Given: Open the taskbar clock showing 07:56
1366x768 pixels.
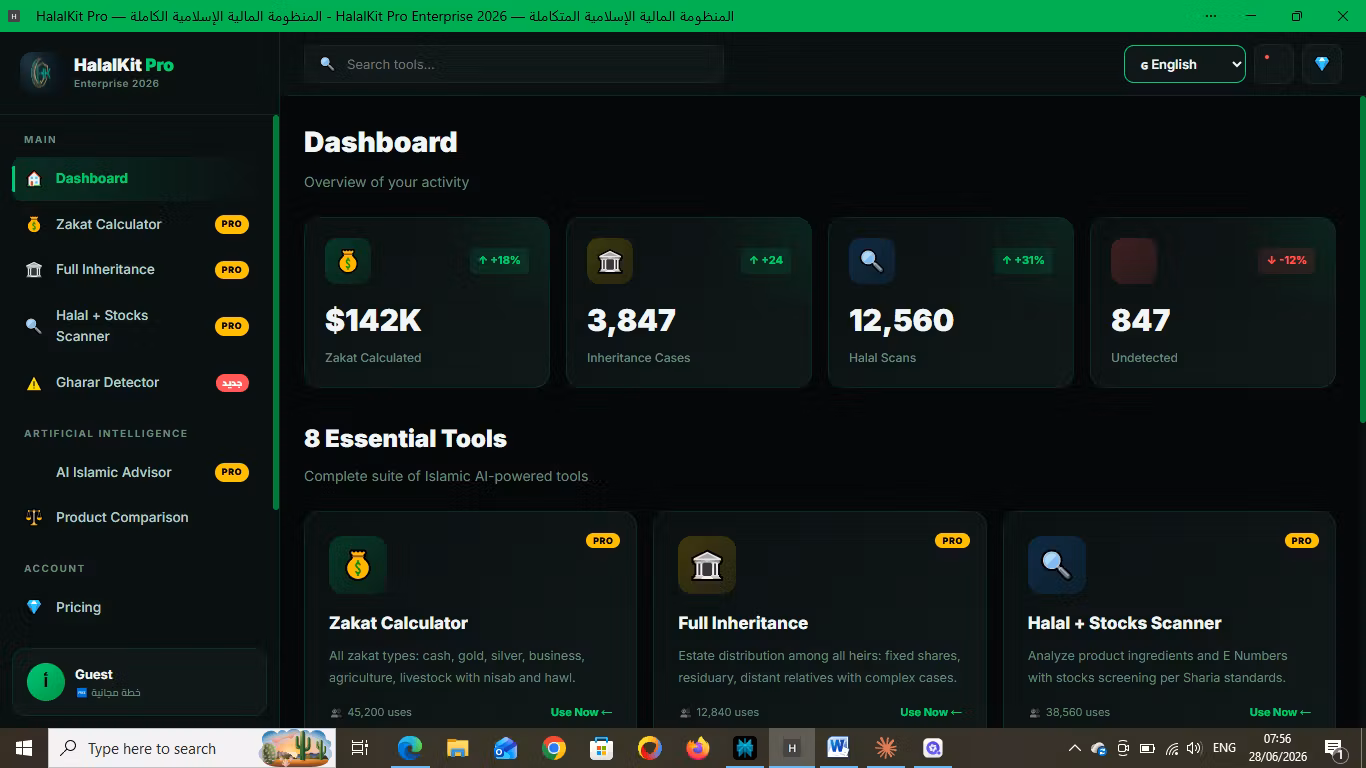Looking at the screenshot, I should click(1277, 748).
